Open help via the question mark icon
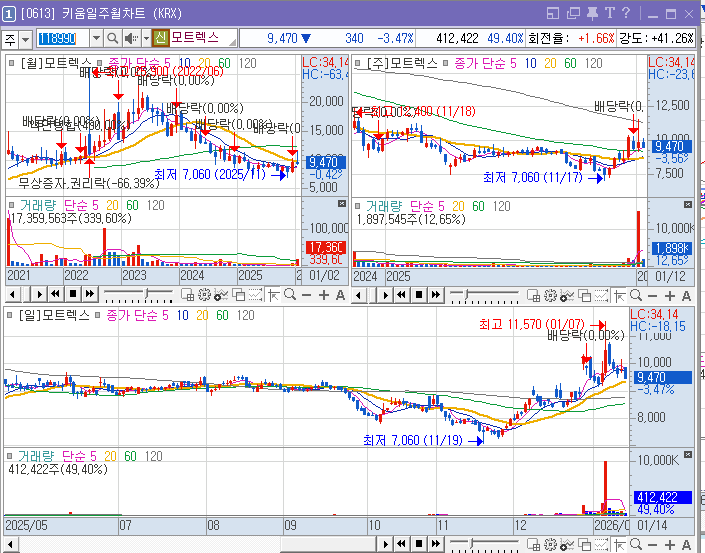This screenshot has width=705, height=553. tap(626, 13)
